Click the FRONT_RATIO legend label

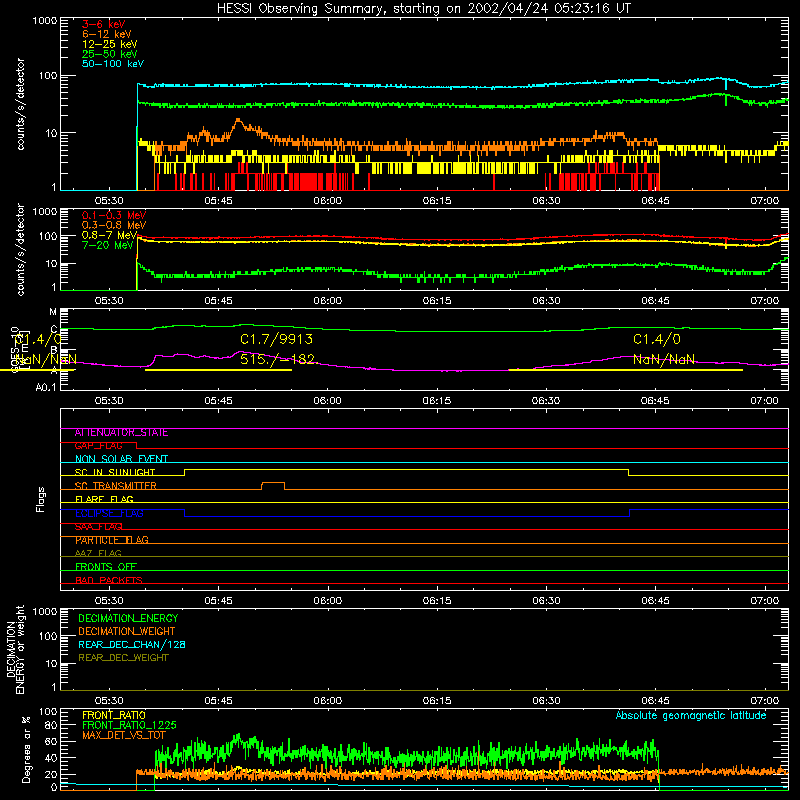[x=114, y=715]
